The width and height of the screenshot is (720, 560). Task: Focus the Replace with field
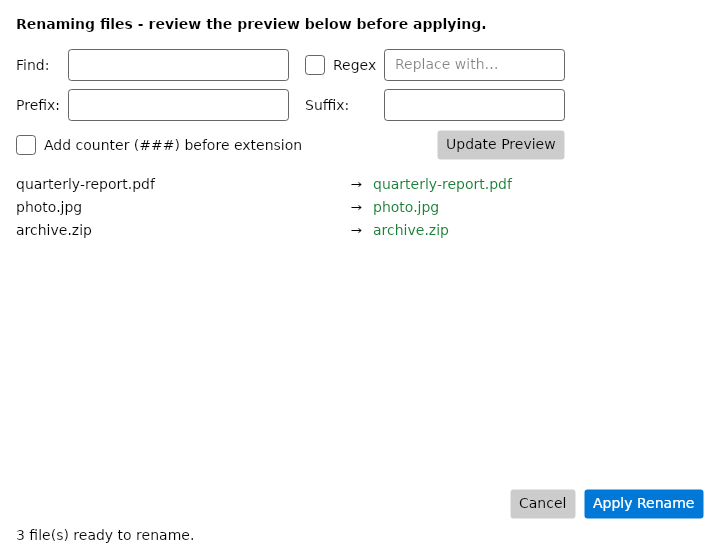(x=474, y=65)
